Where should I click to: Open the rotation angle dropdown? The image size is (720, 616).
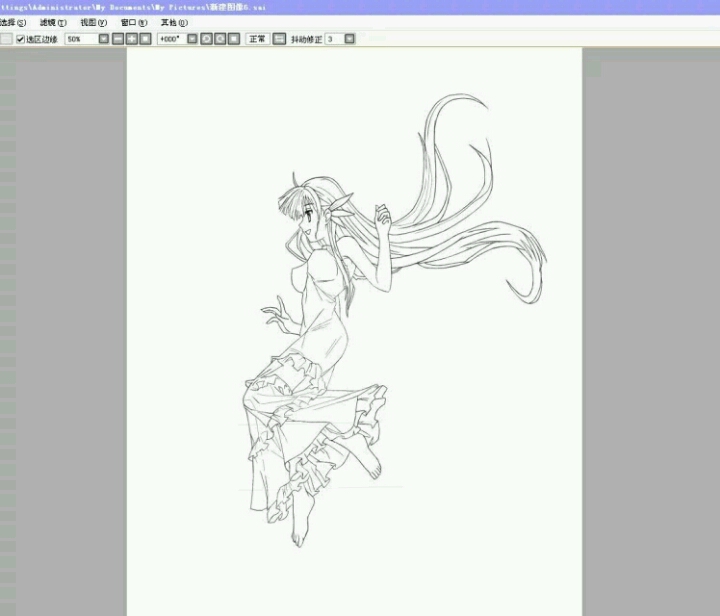(x=192, y=39)
